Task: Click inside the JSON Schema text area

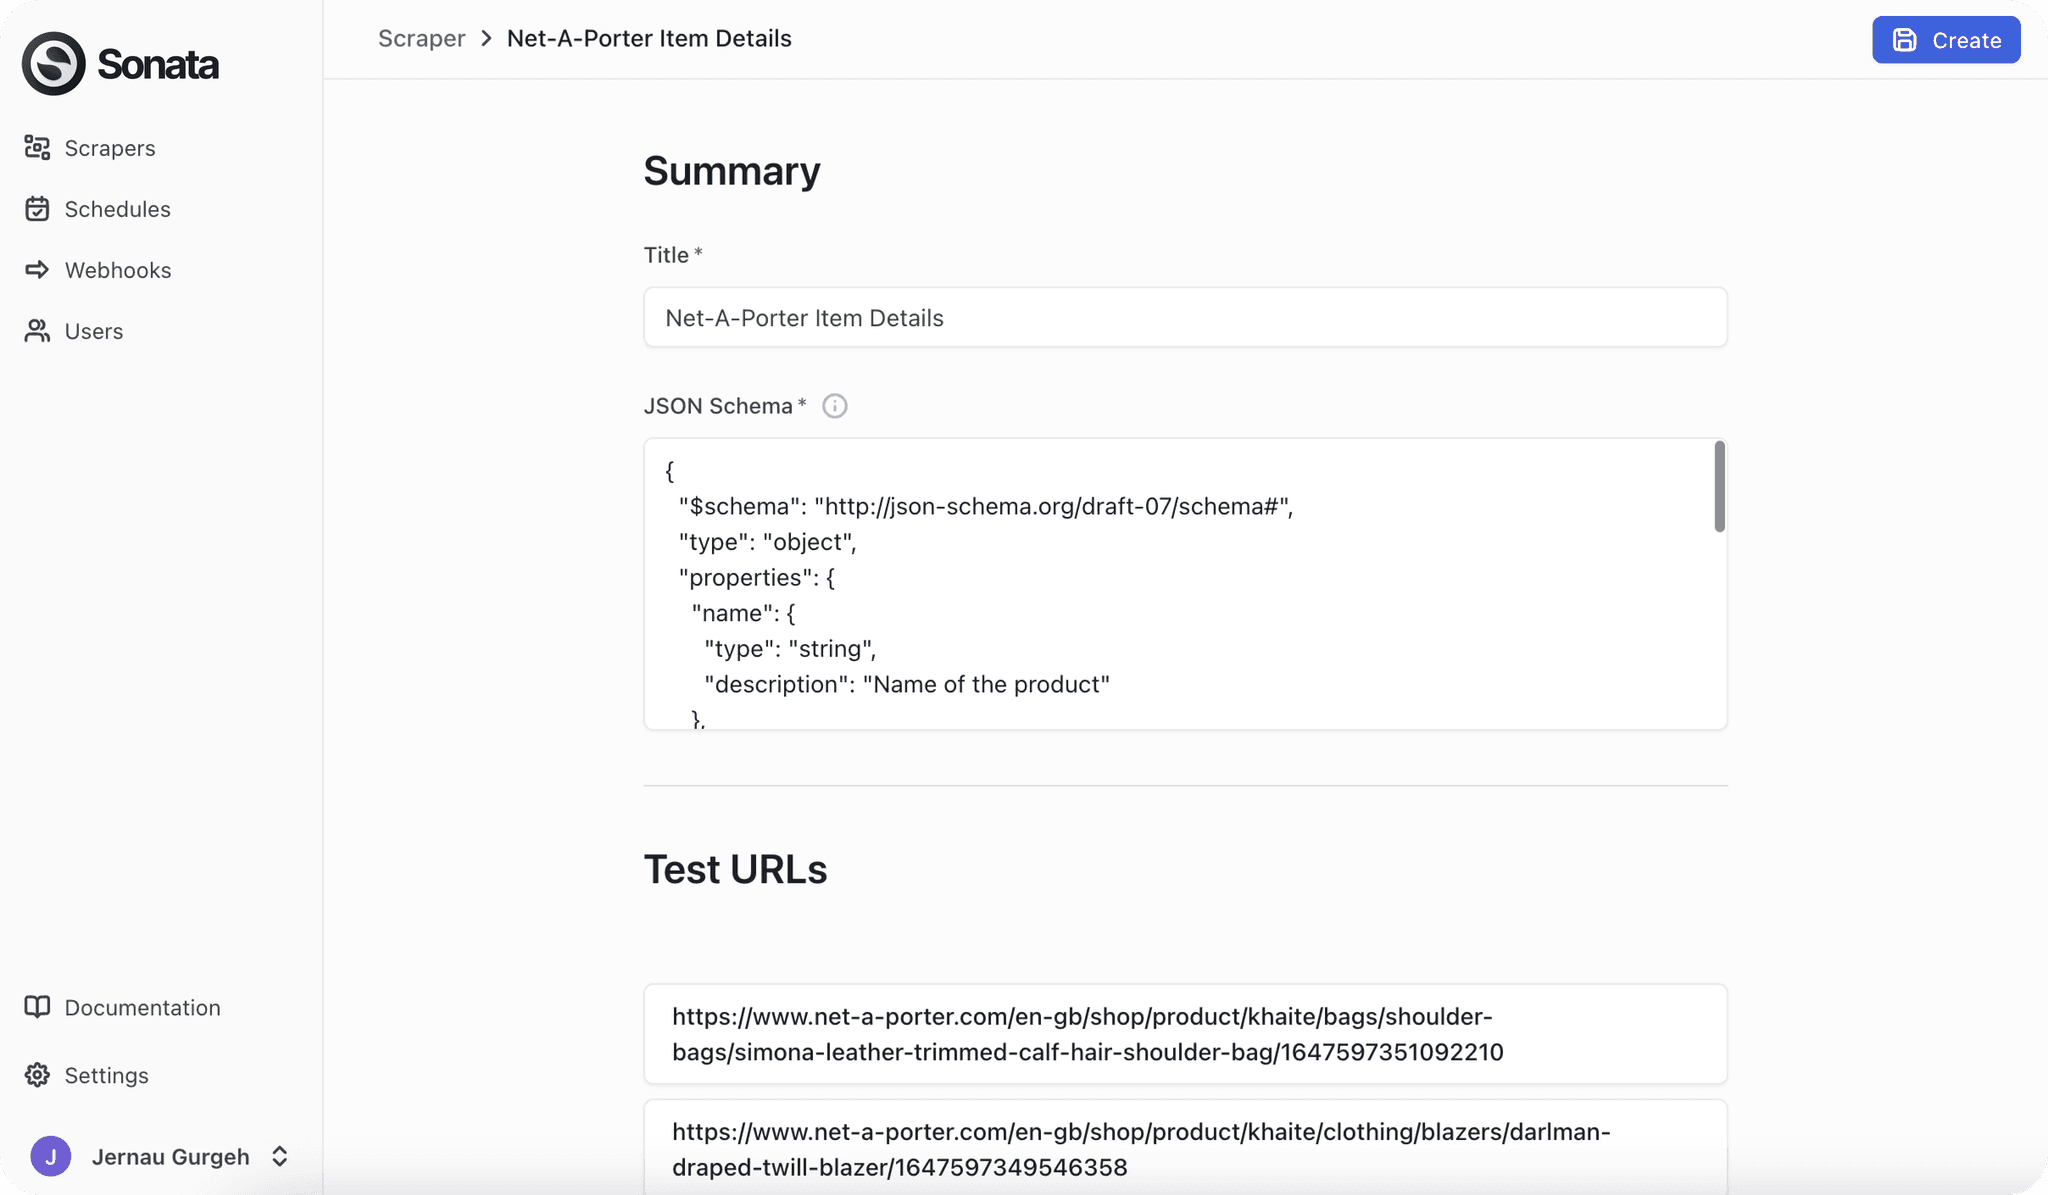Action: coord(1185,584)
